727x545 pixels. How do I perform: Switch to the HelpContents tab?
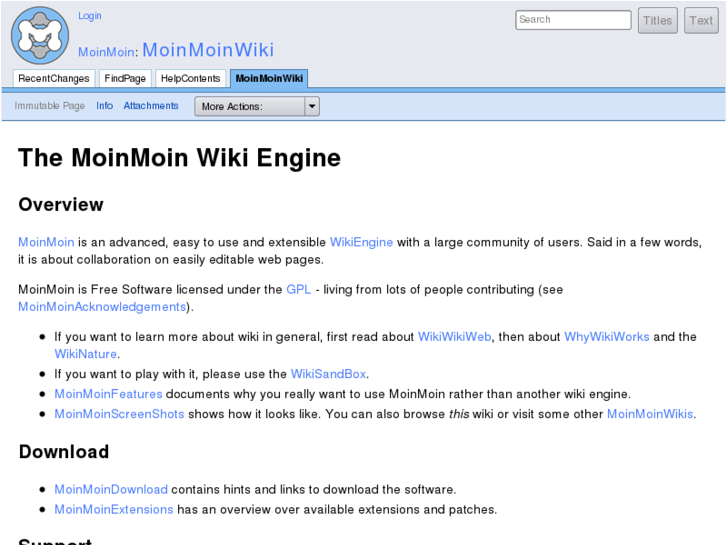(x=191, y=78)
